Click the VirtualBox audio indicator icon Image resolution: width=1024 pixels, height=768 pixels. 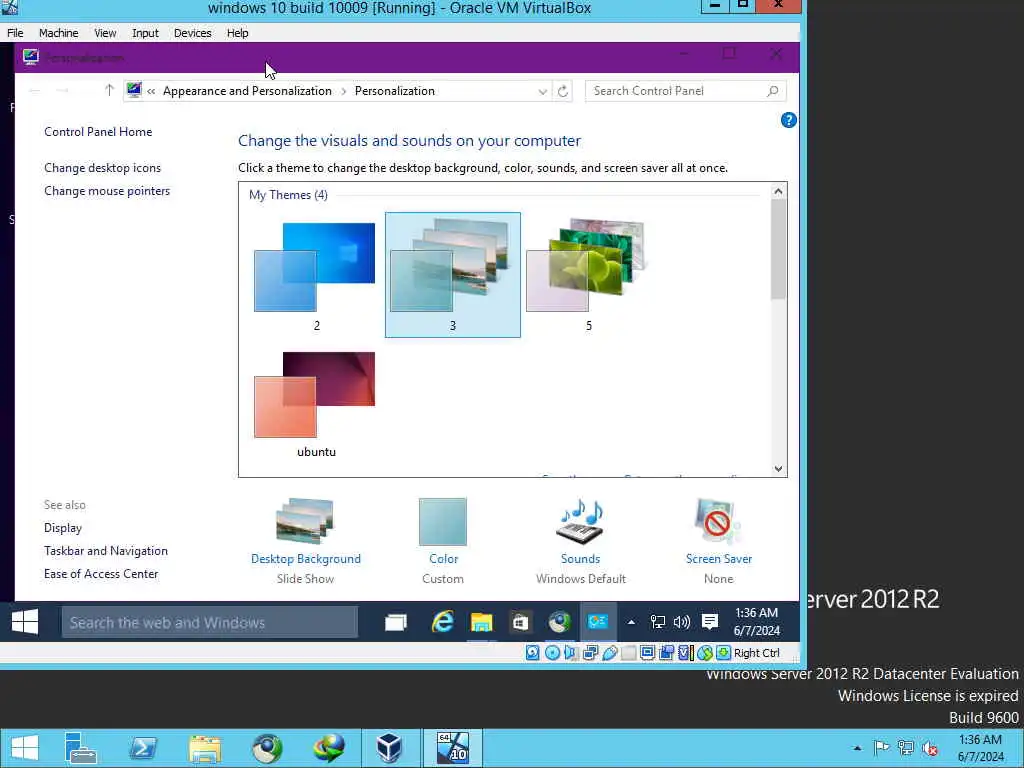571,652
